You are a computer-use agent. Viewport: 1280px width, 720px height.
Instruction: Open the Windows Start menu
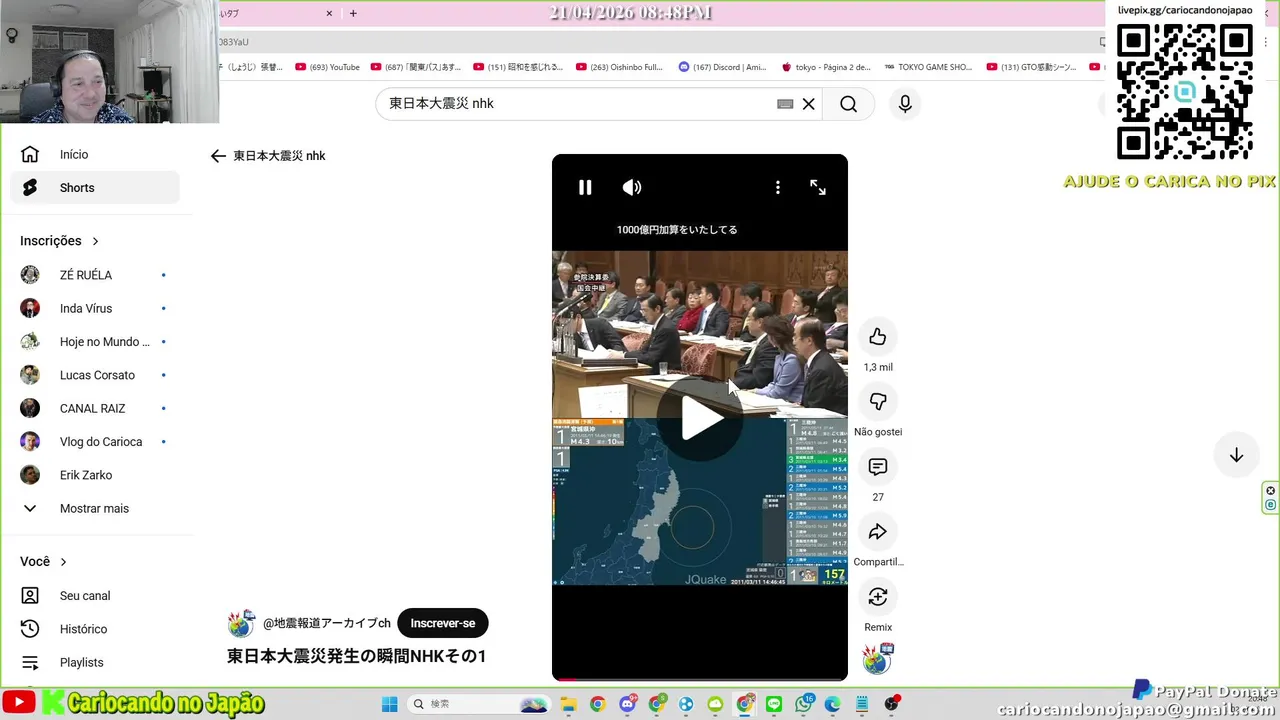pyautogui.click(x=390, y=704)
